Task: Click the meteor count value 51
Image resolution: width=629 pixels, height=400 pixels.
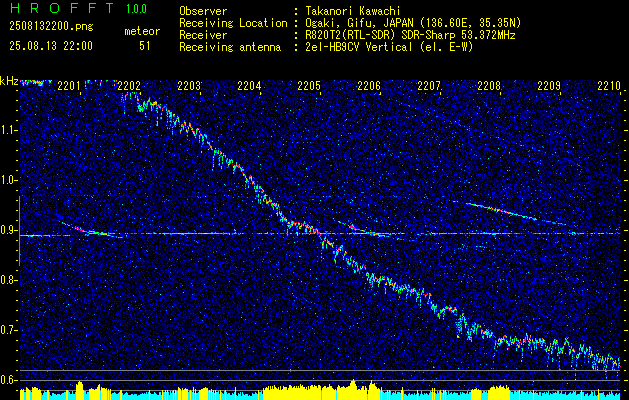Action: 144,46
